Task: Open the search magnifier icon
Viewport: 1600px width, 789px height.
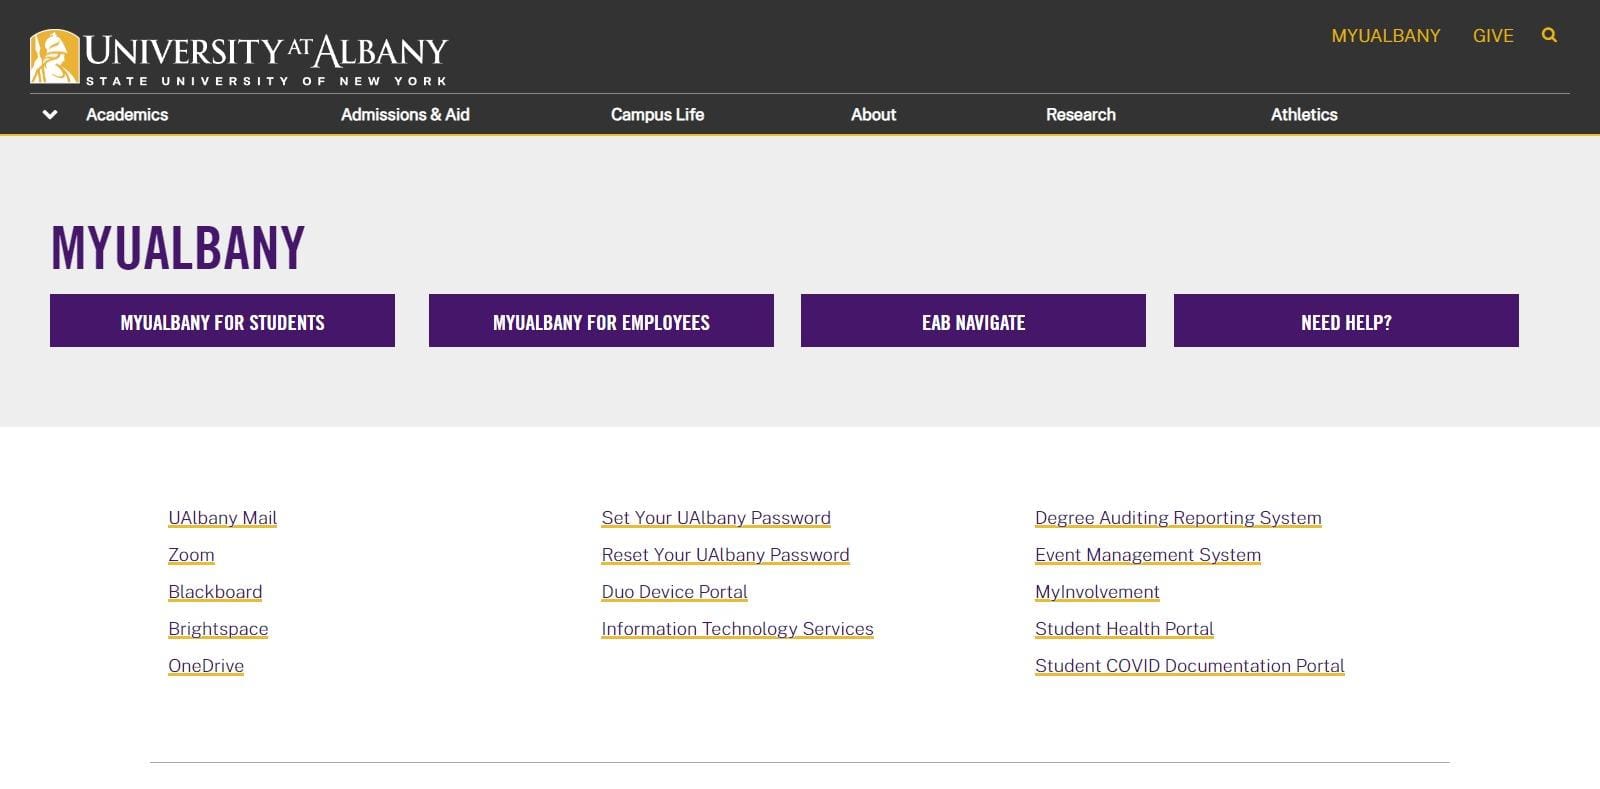Action: pos(1549,35)
